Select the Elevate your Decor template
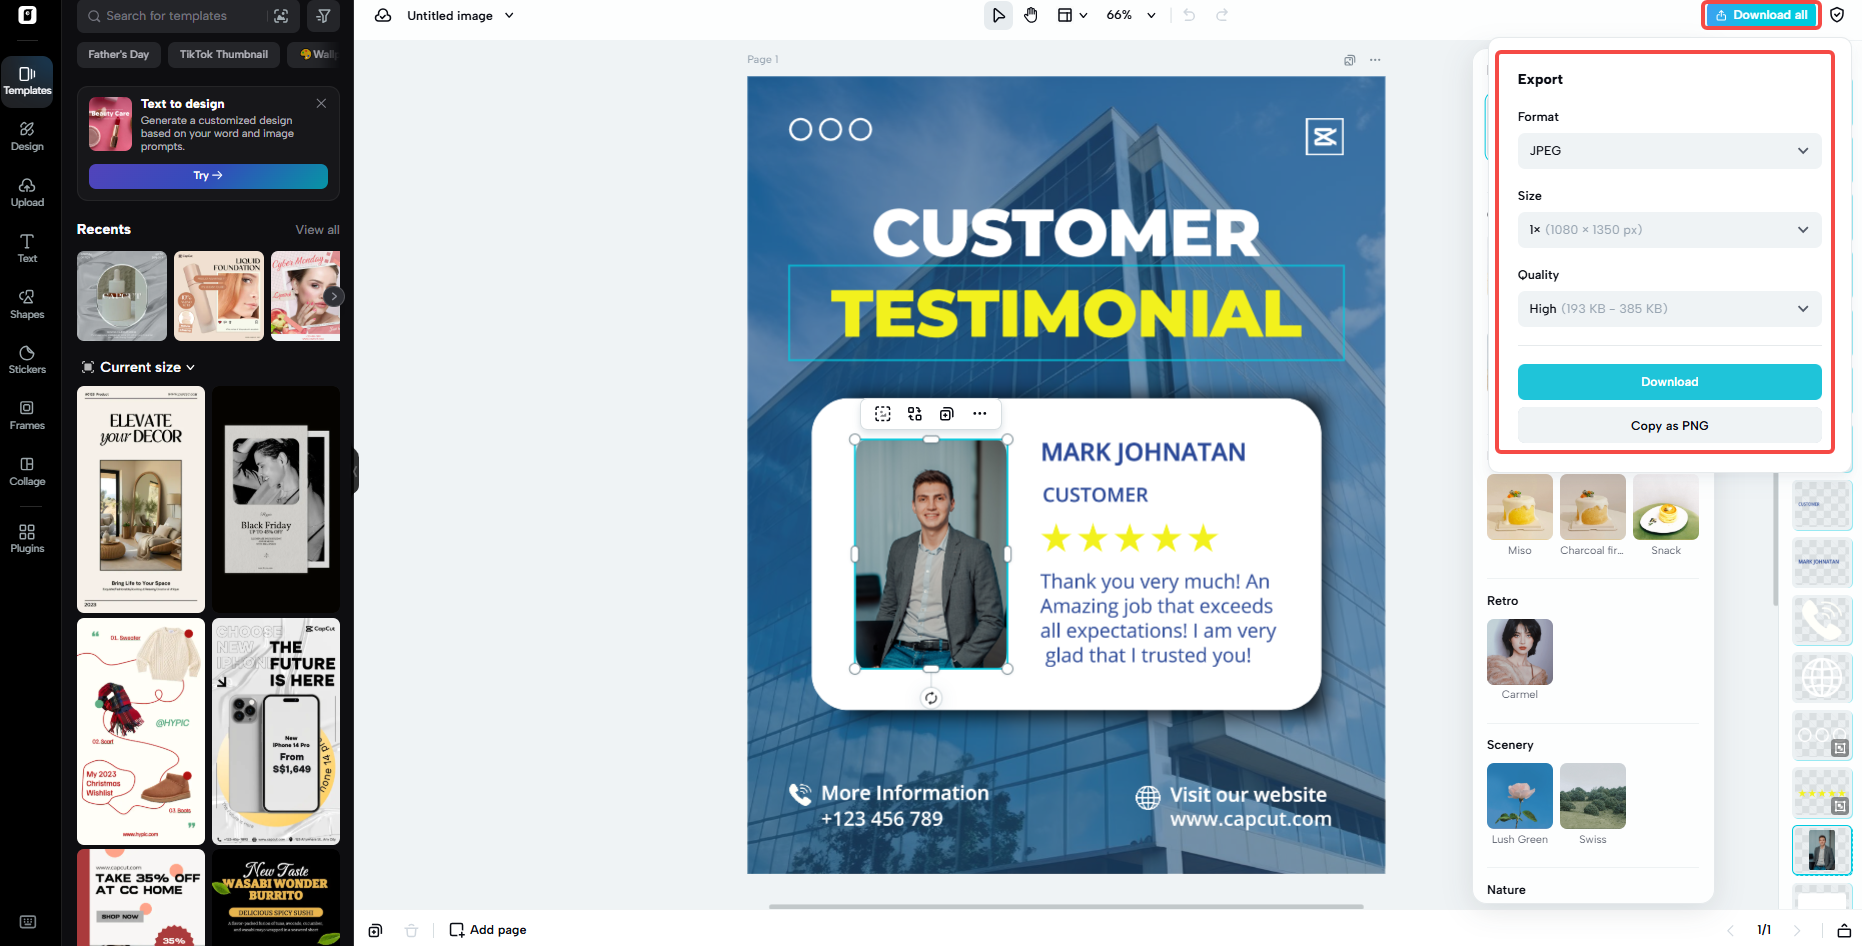Viewport: 1862px width, 946px height. (x=141, y=499)
